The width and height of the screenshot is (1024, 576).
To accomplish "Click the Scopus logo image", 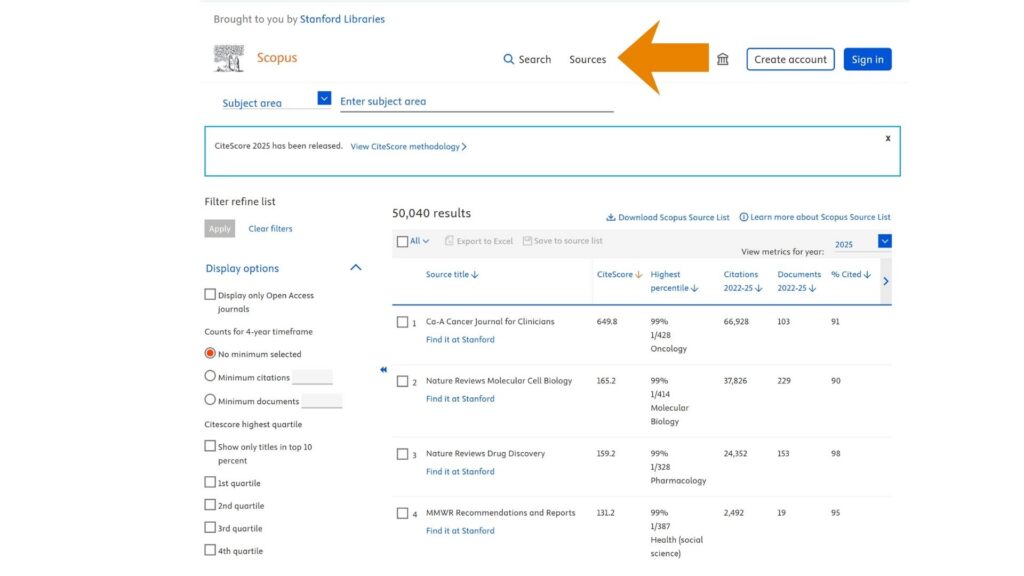I will [229, 58].
